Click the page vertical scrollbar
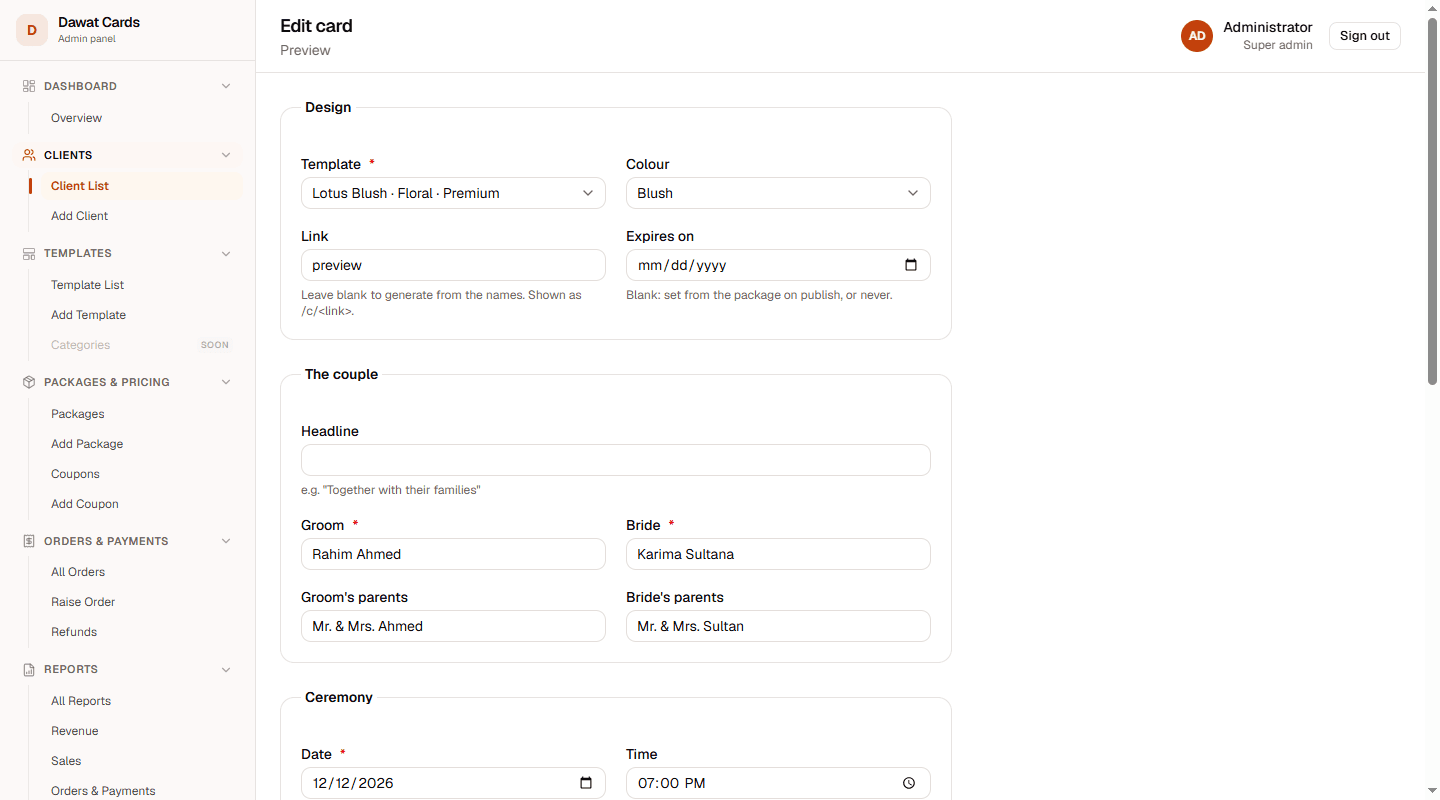Screen dimensions: 1440x800 pos(1432,200)
